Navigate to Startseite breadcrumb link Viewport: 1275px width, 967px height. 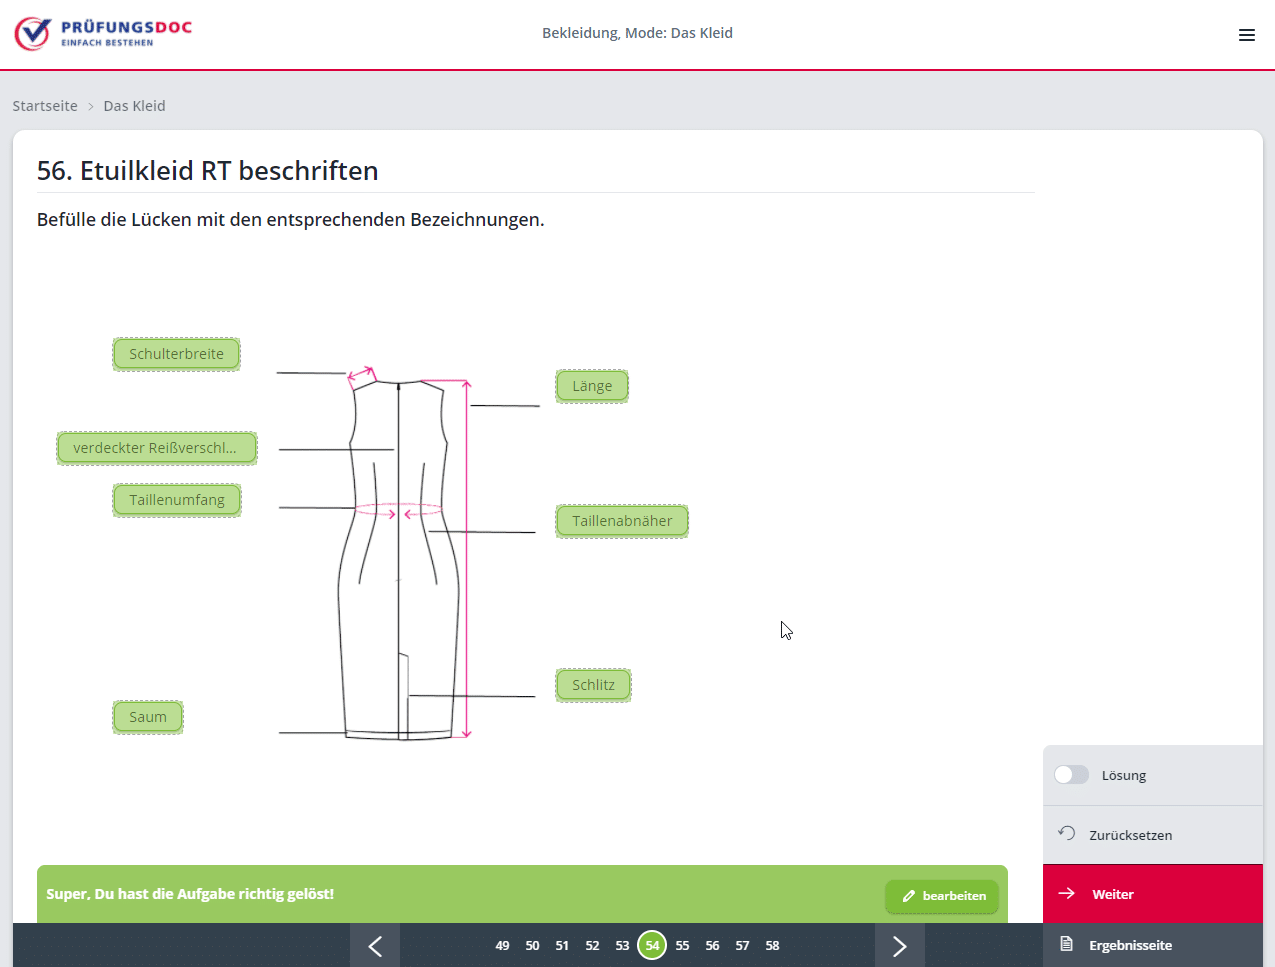[x=45, y=106]
